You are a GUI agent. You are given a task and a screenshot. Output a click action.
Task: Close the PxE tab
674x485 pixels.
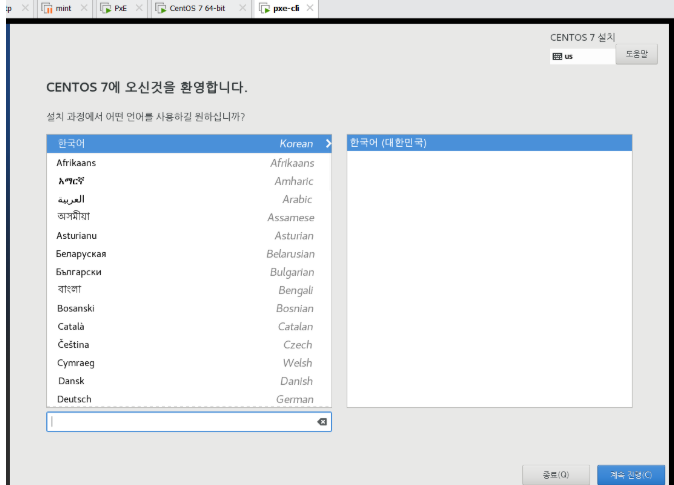139,8
